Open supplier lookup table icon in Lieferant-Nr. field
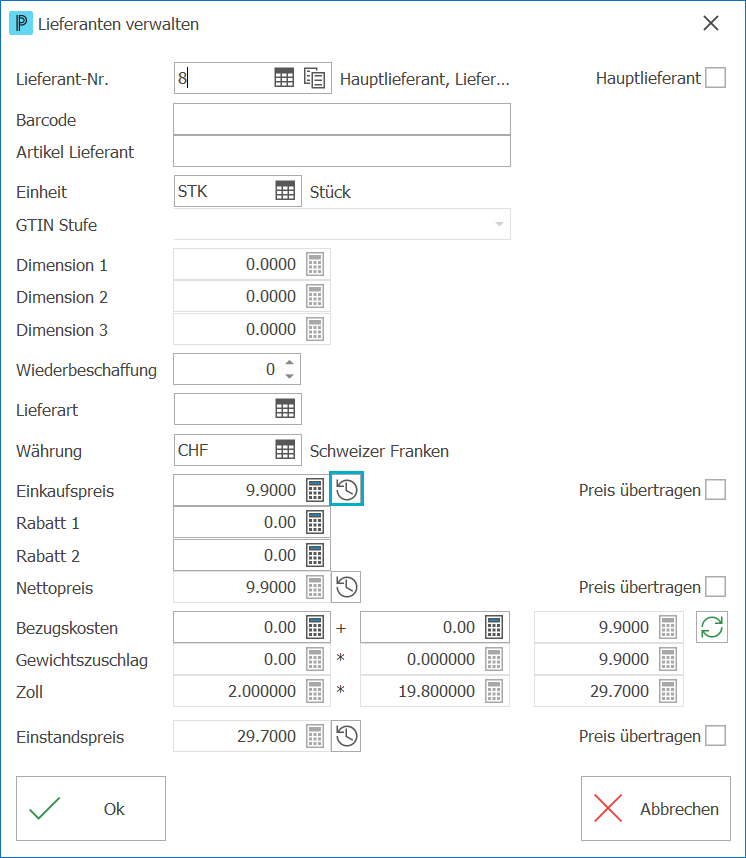This screenshot has height=858, width=746. pyautogui.click(x=284, y=78)
